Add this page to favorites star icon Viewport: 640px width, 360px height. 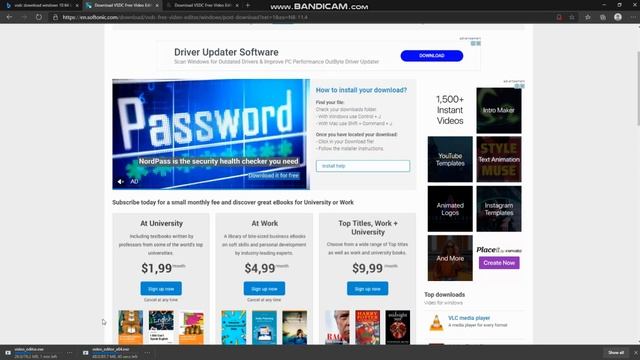click(572, 17)
